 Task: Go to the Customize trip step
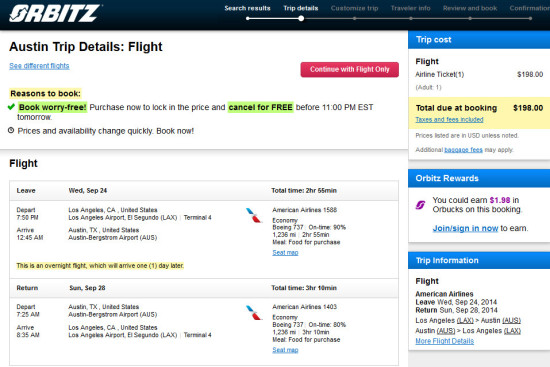tap(354, 8)
